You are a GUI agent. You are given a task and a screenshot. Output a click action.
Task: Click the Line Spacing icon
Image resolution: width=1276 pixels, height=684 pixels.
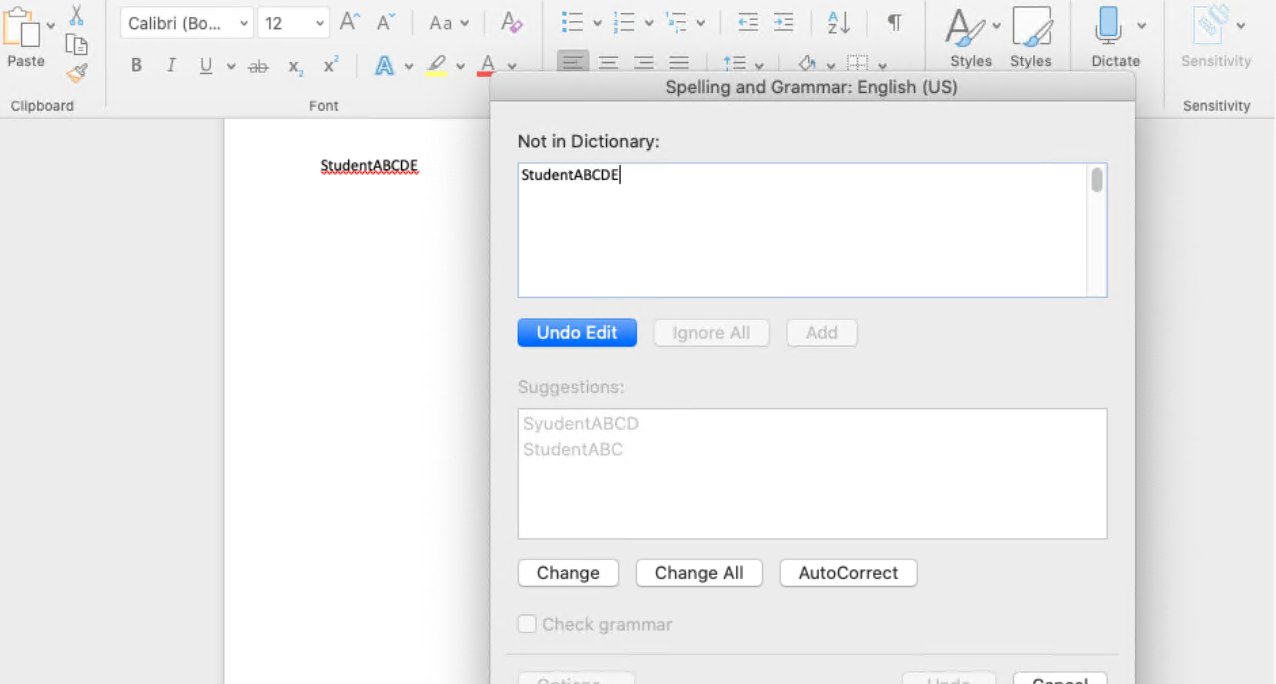click(735, 65)
